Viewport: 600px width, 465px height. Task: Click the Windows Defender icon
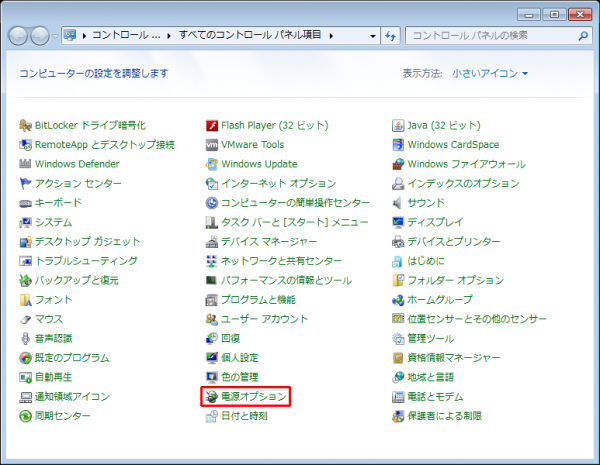pyautogui.click(x=25, y=164)
